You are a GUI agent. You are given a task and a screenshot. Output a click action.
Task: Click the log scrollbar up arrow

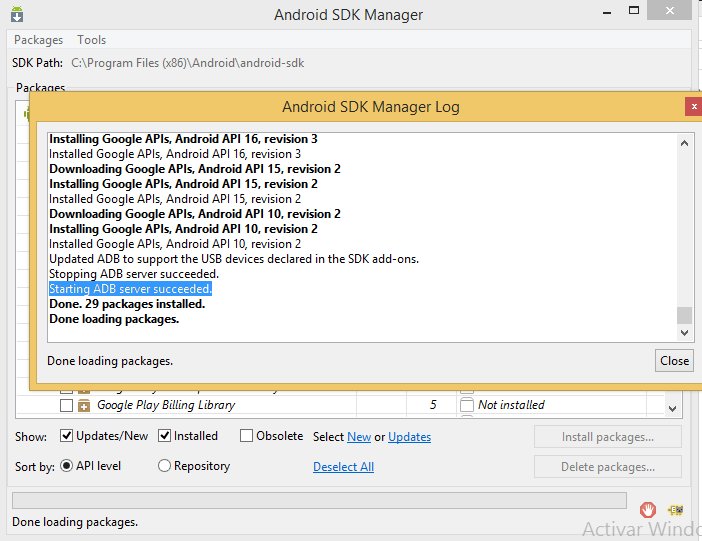684,143
